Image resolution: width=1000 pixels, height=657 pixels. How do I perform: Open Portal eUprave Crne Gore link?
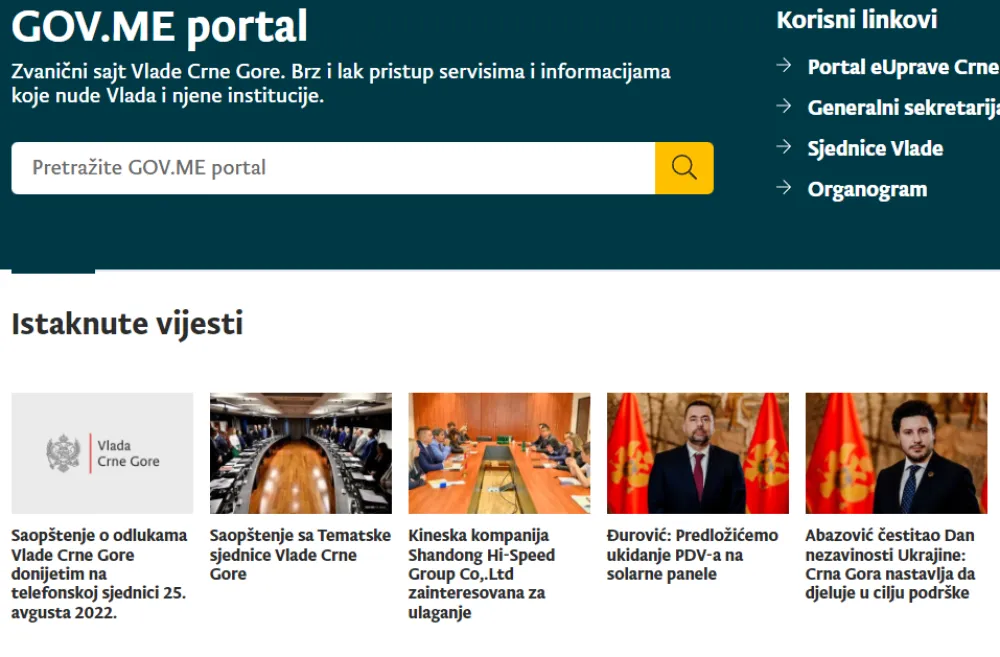[903, 67]
